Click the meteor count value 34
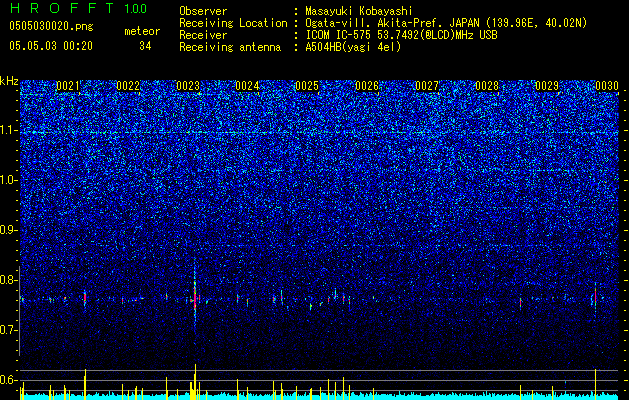Viewport: 629px width, 400px height. (145, 46)
